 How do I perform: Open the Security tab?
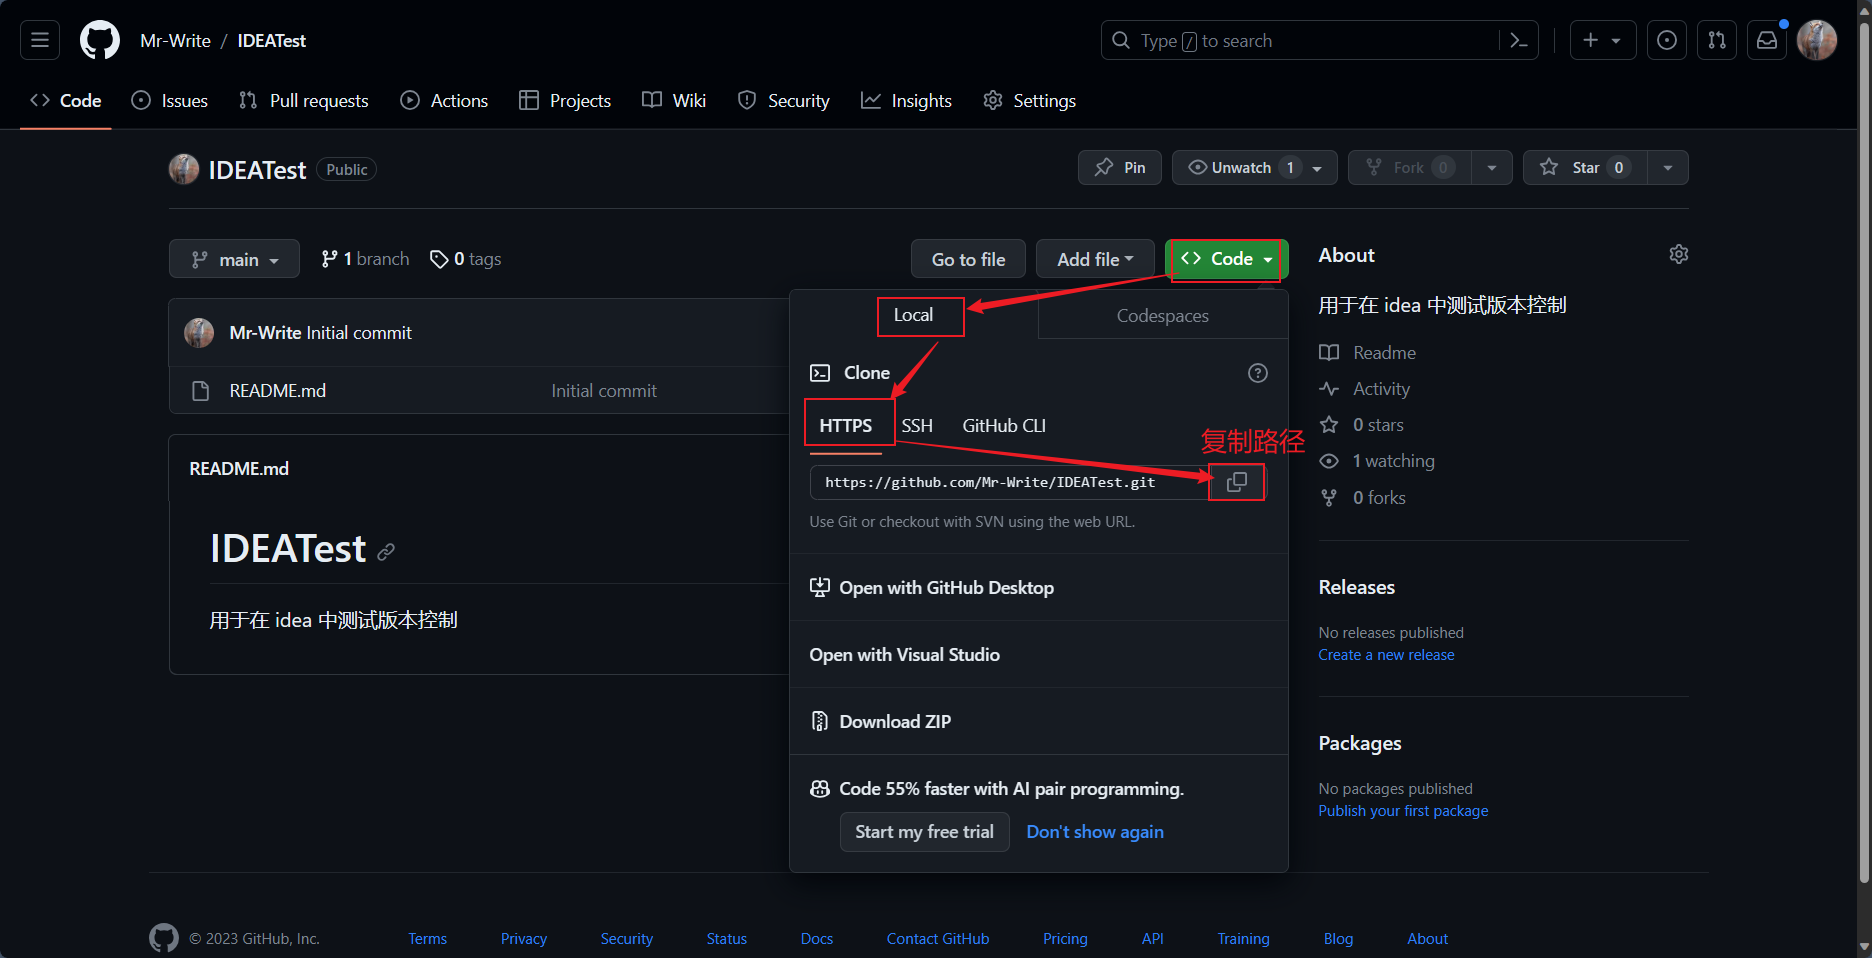click(784, 100)
